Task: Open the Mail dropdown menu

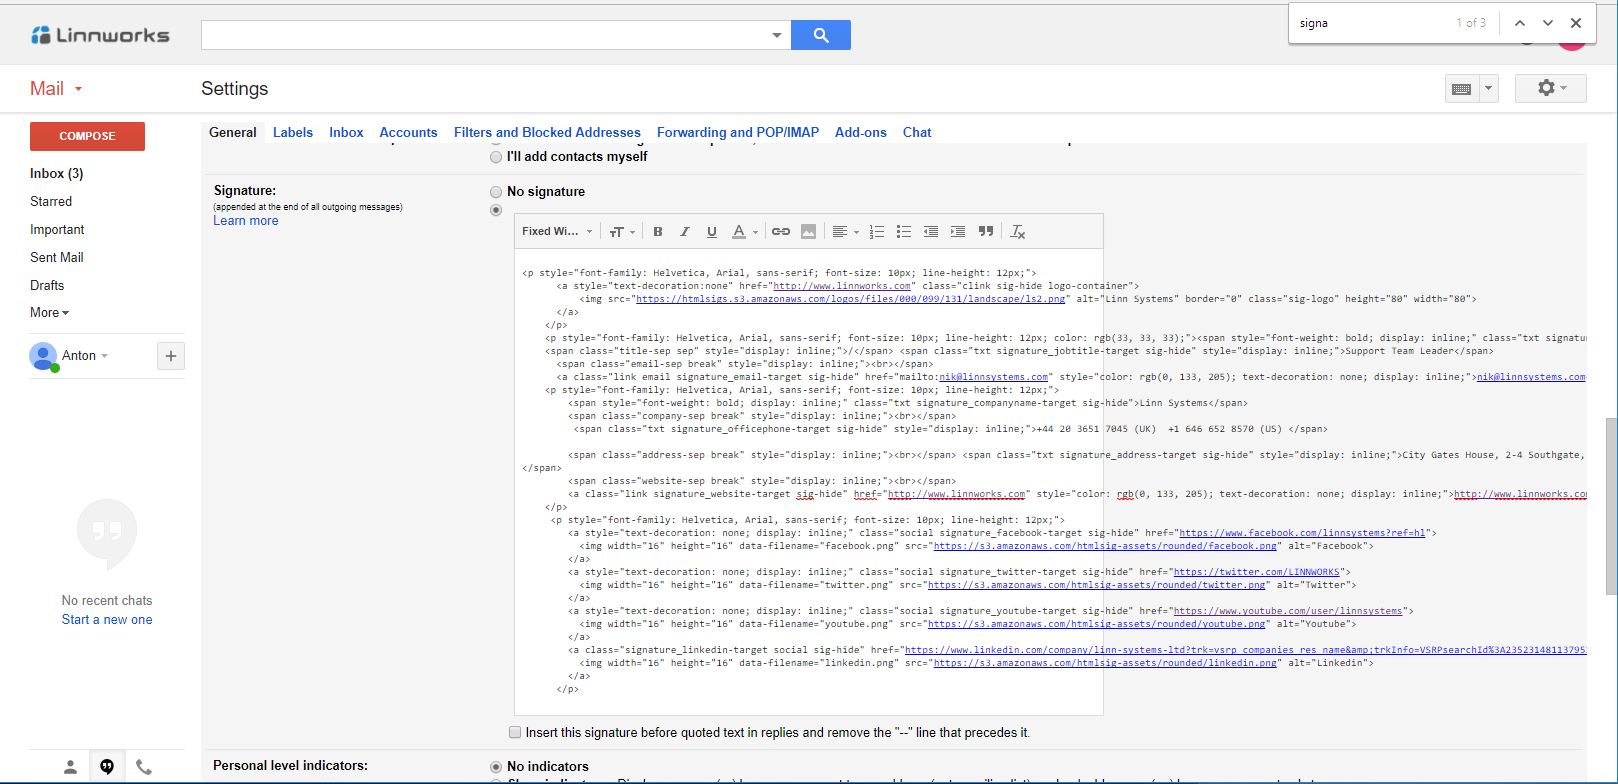Action: [56, 88]
